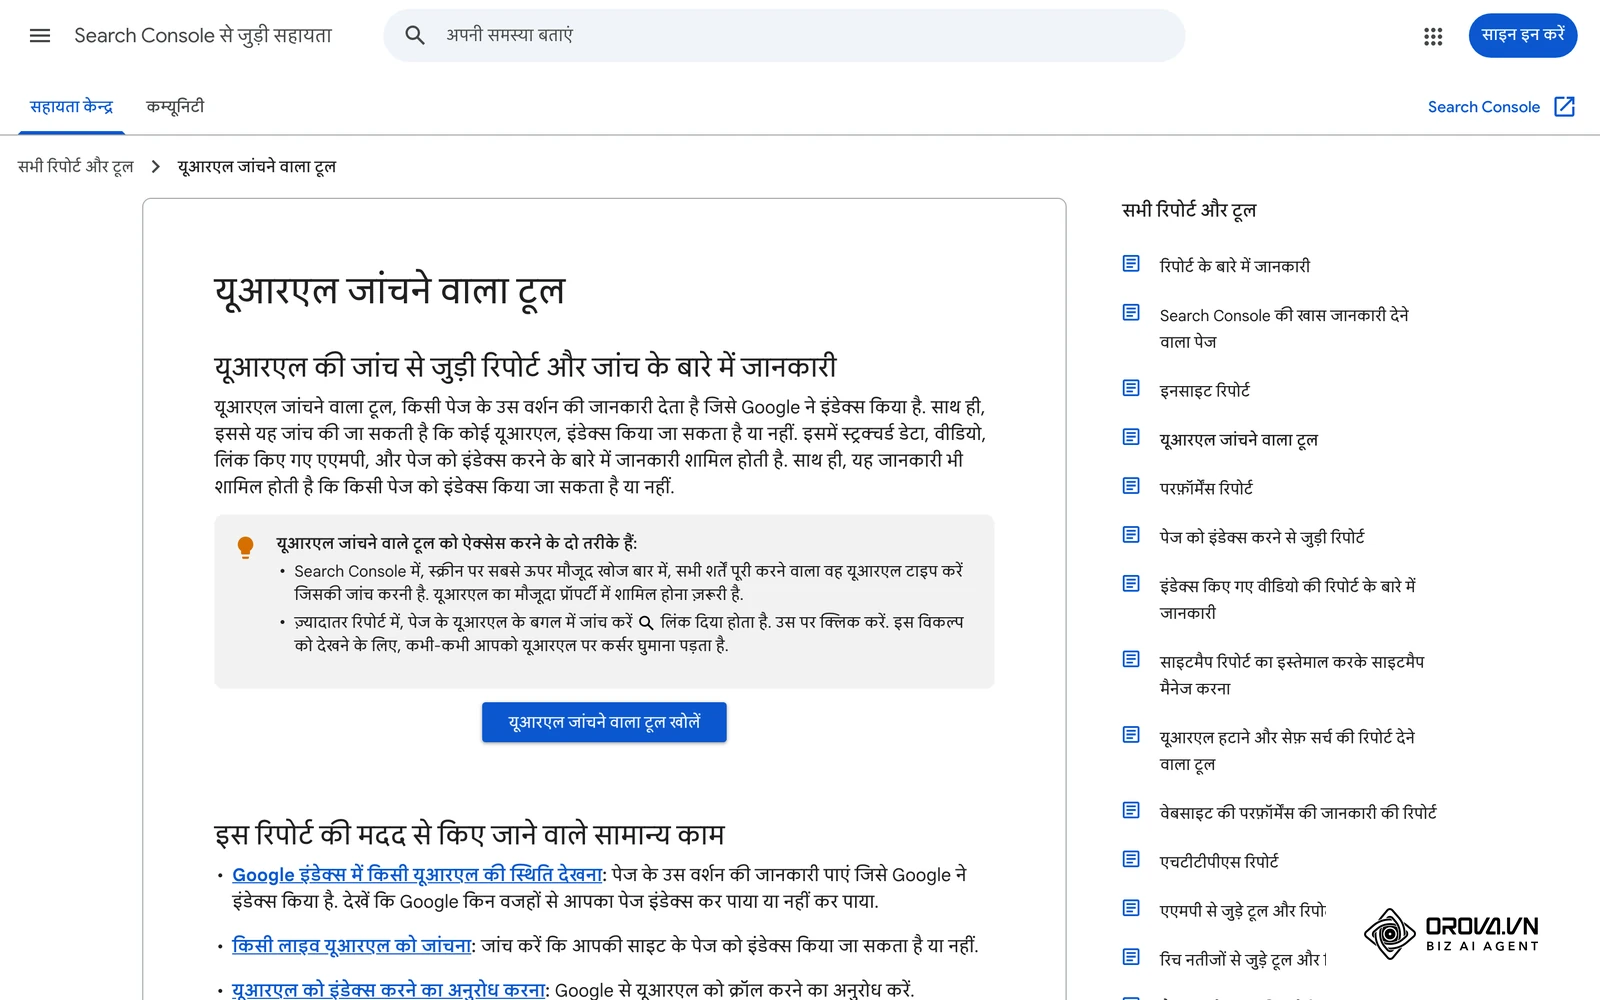Click article icon beside Search Console की खास जानकारी

[1131, 313]
